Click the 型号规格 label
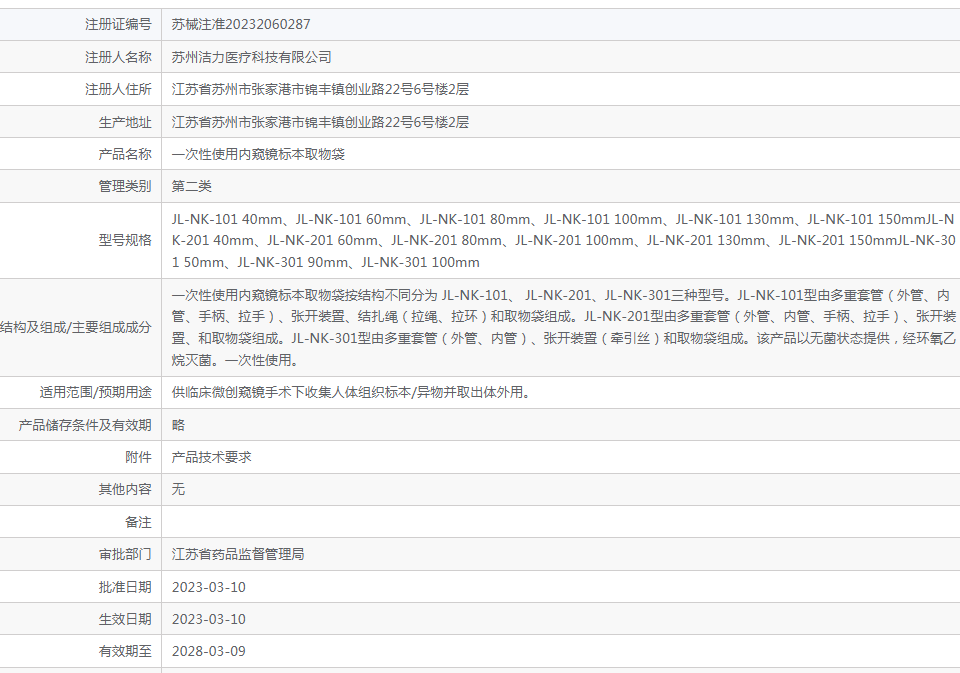The height and width of the screenshot is (673, 960). (x=125, y=240)
